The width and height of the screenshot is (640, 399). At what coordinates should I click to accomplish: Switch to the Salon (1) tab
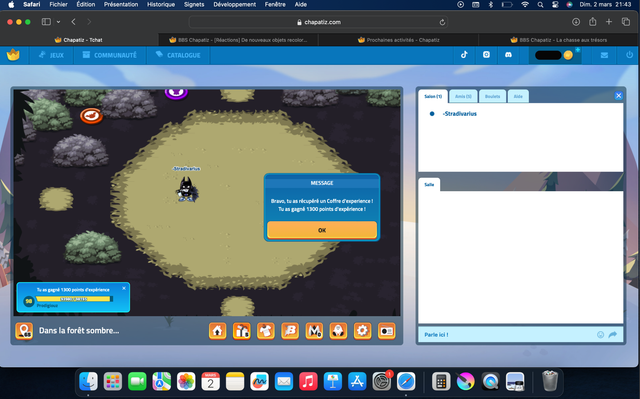pos(433,96)
